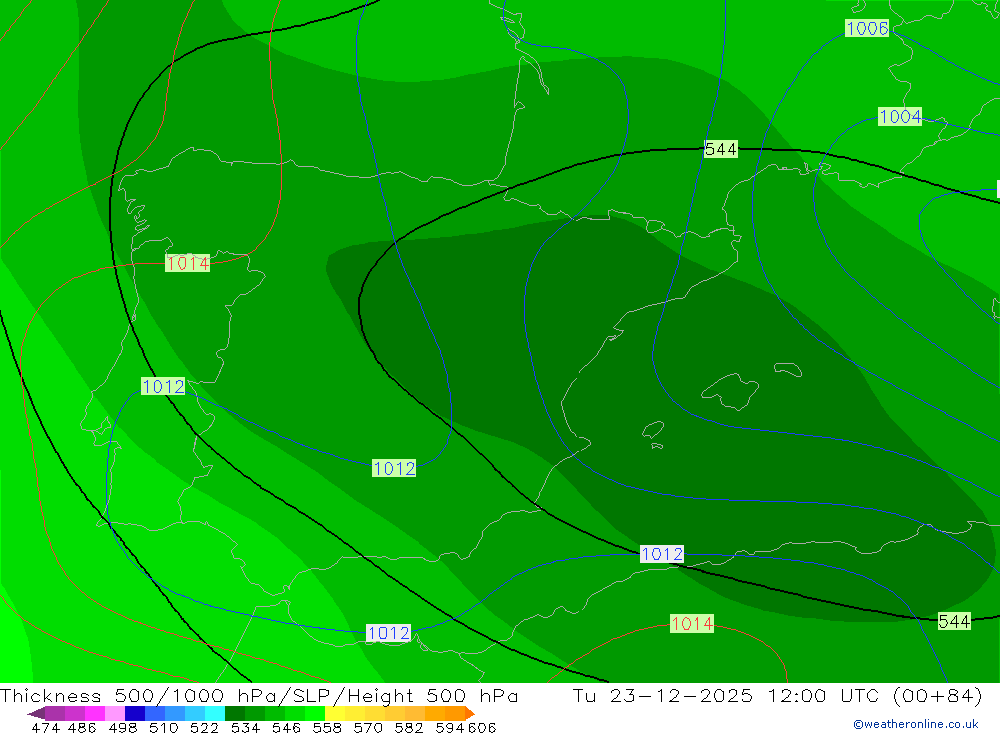Click red 1014 label over northwest Iberia
Screen dimensions: 1000x733
click(x=188, y=263)
